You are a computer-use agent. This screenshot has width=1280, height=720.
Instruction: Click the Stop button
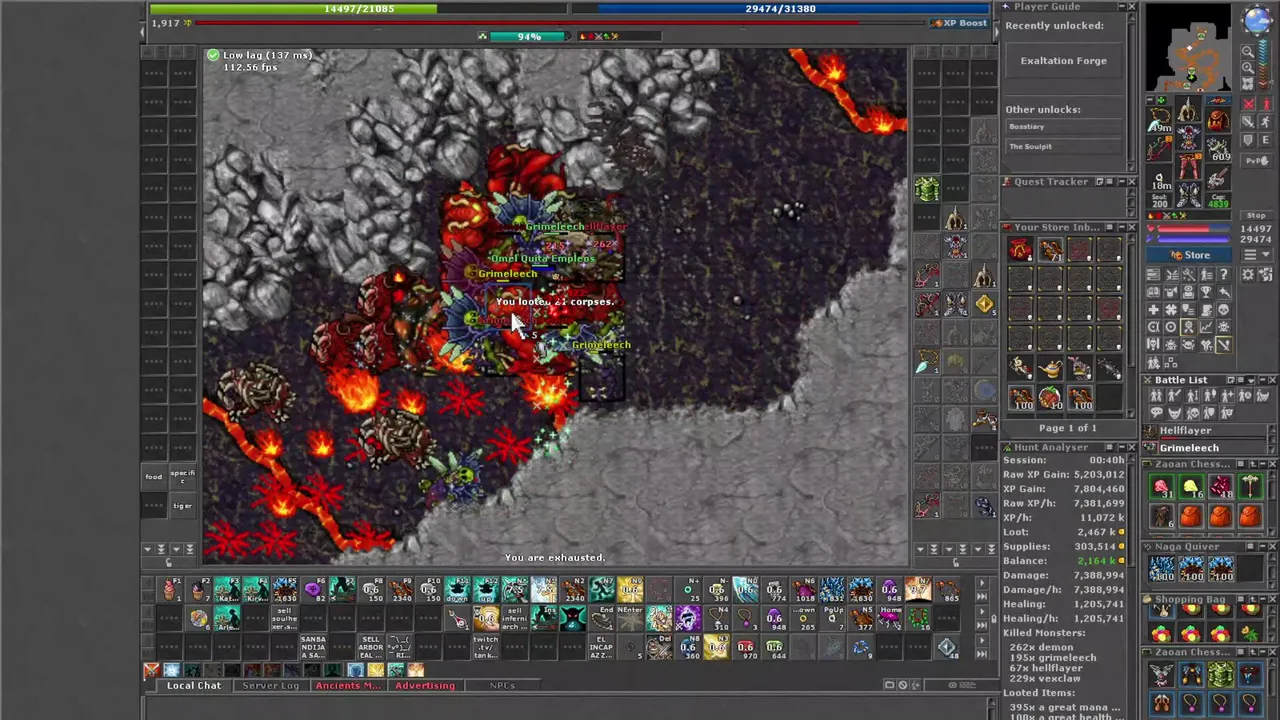tap(1257, 216)
